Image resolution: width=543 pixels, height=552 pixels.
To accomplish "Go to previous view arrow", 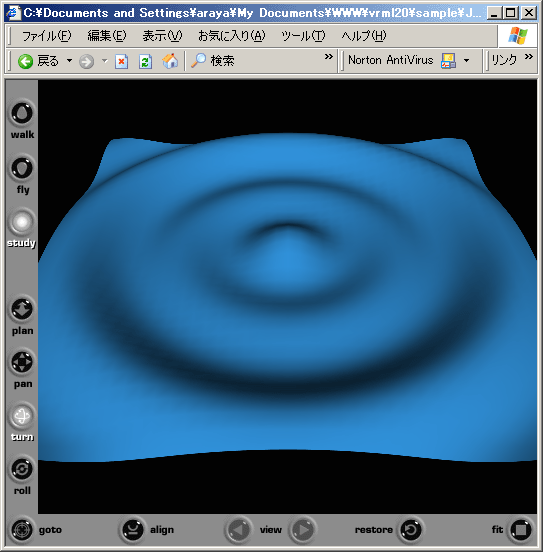I will [x=238, y=530].
